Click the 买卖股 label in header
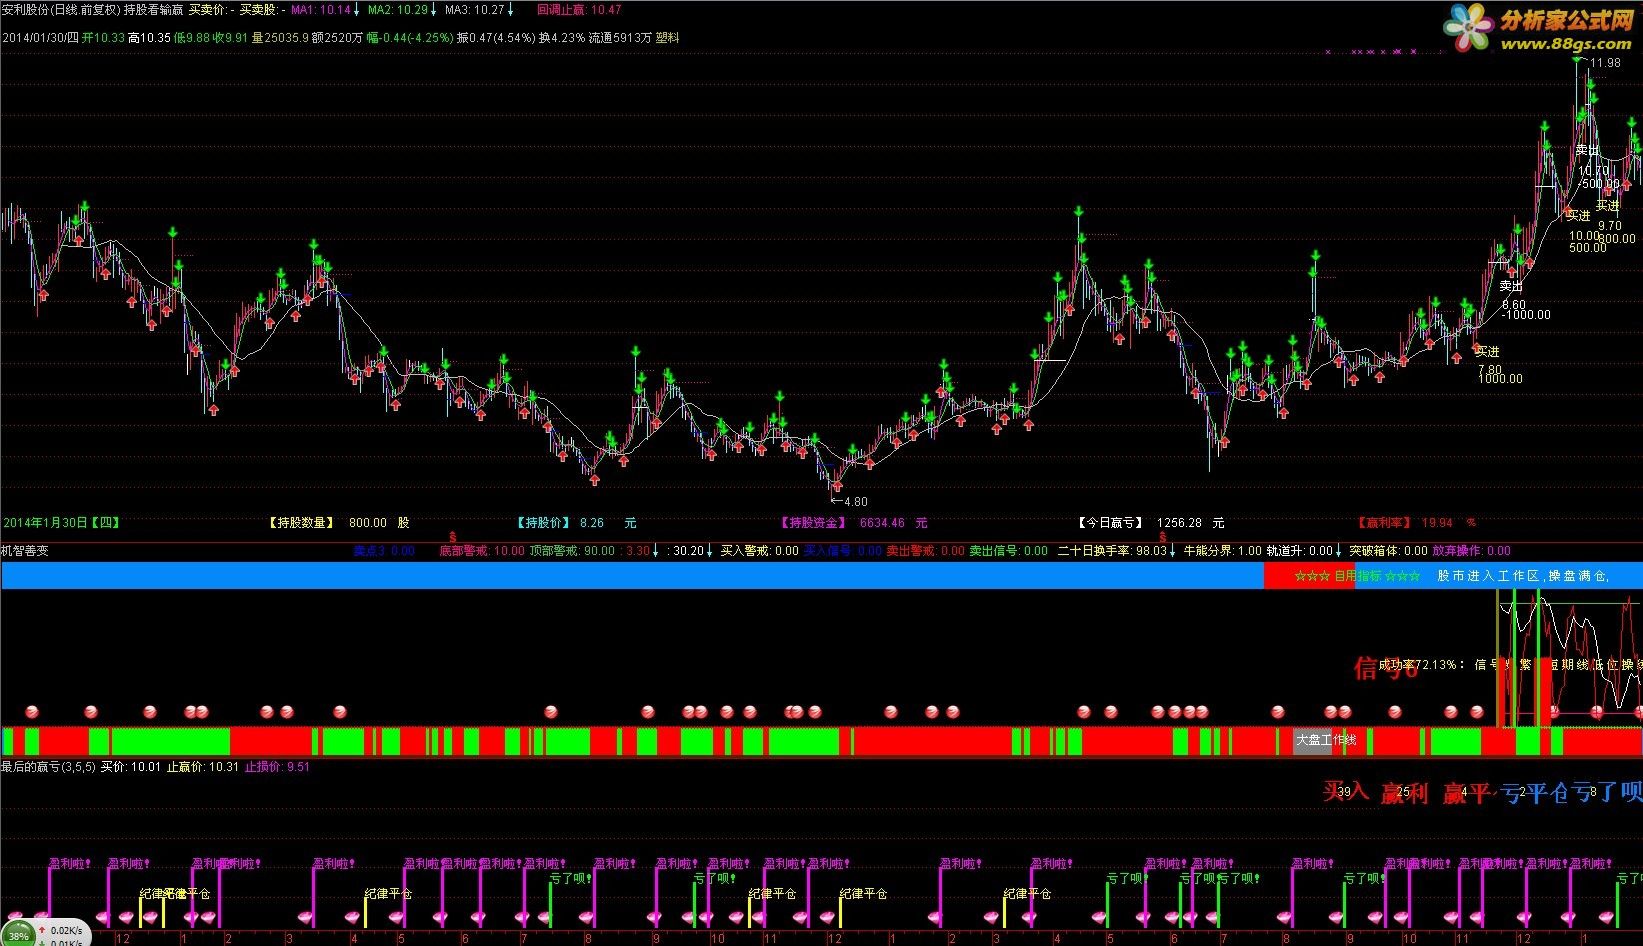Viewport: 1643px width, 946px height. (263, 10)
